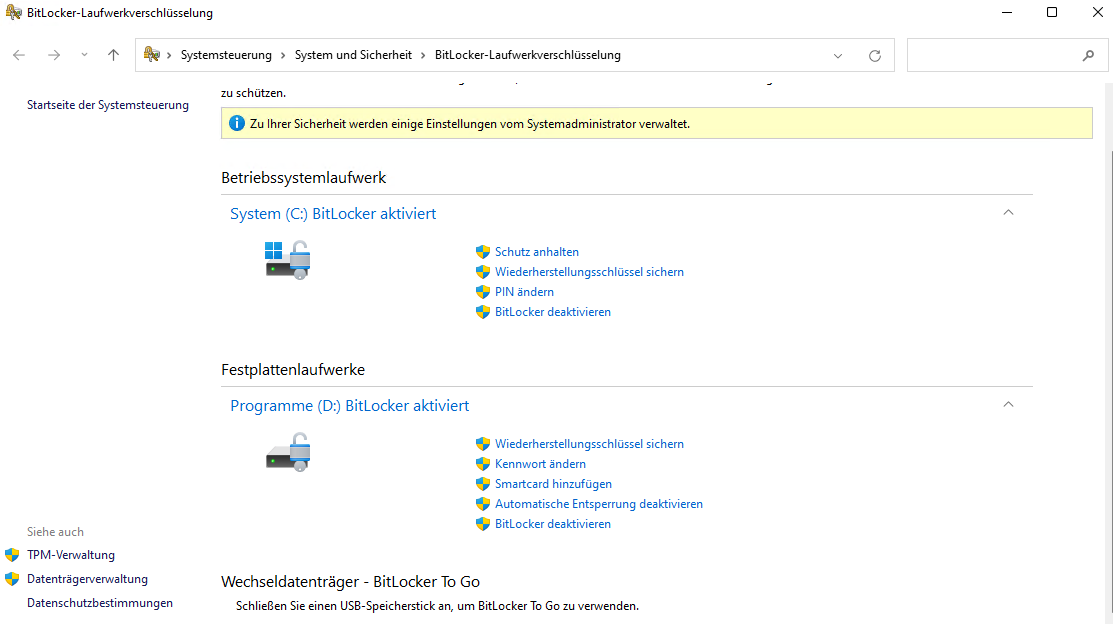Screen dimensions: 1113x624
Task: Click shield icon beside Automatische Entsperrung deaktivieren
Action: coord(483,503)
